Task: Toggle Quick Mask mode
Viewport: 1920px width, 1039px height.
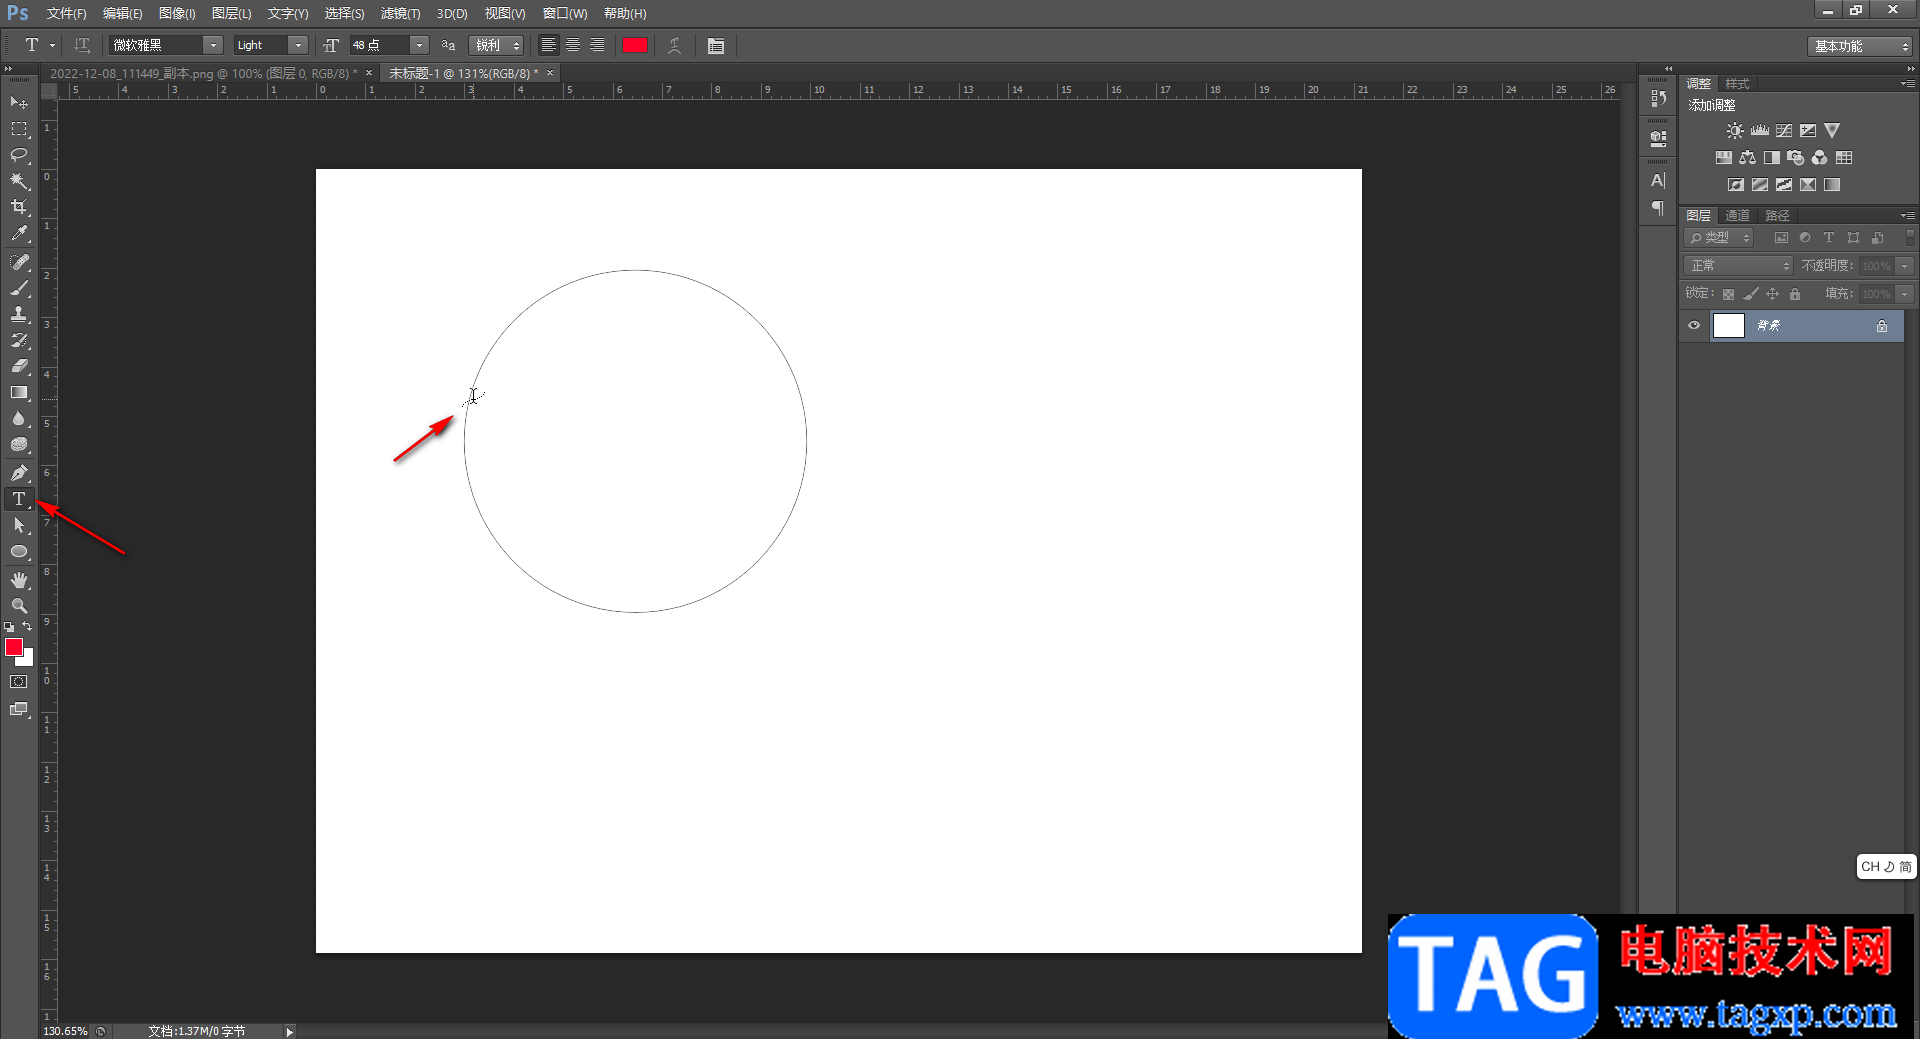Action: click(x=19, y=682)
